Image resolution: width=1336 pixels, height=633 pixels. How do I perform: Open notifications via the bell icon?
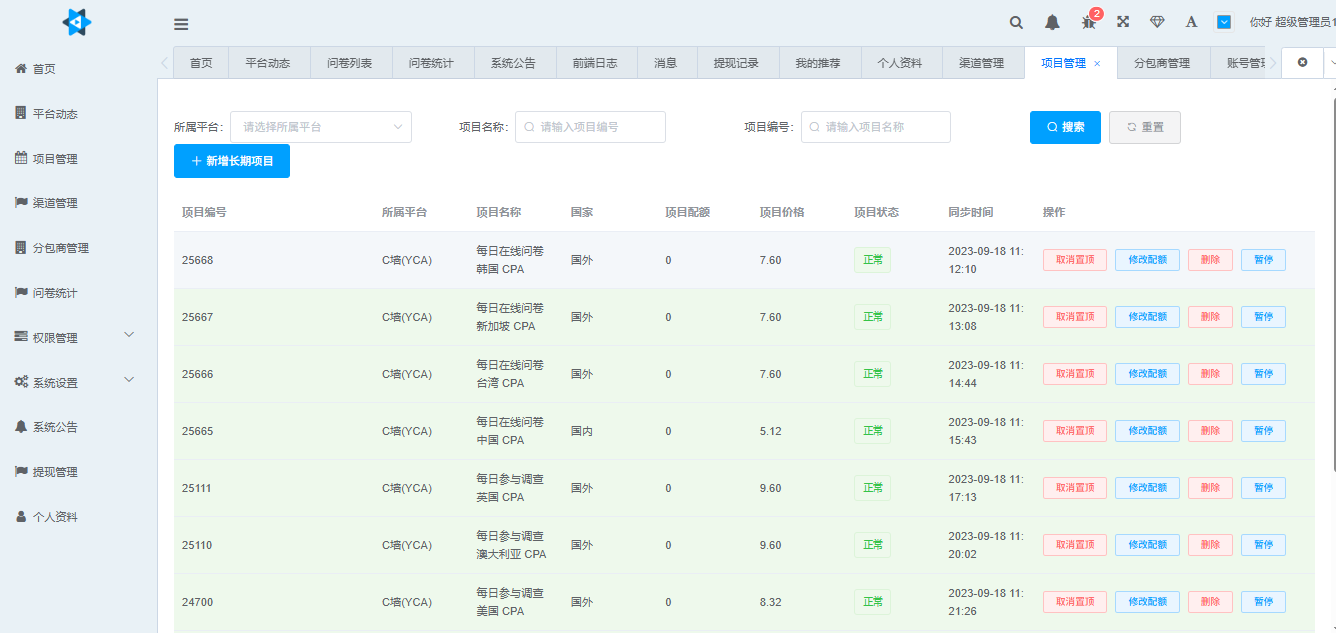click(1051, 22)
